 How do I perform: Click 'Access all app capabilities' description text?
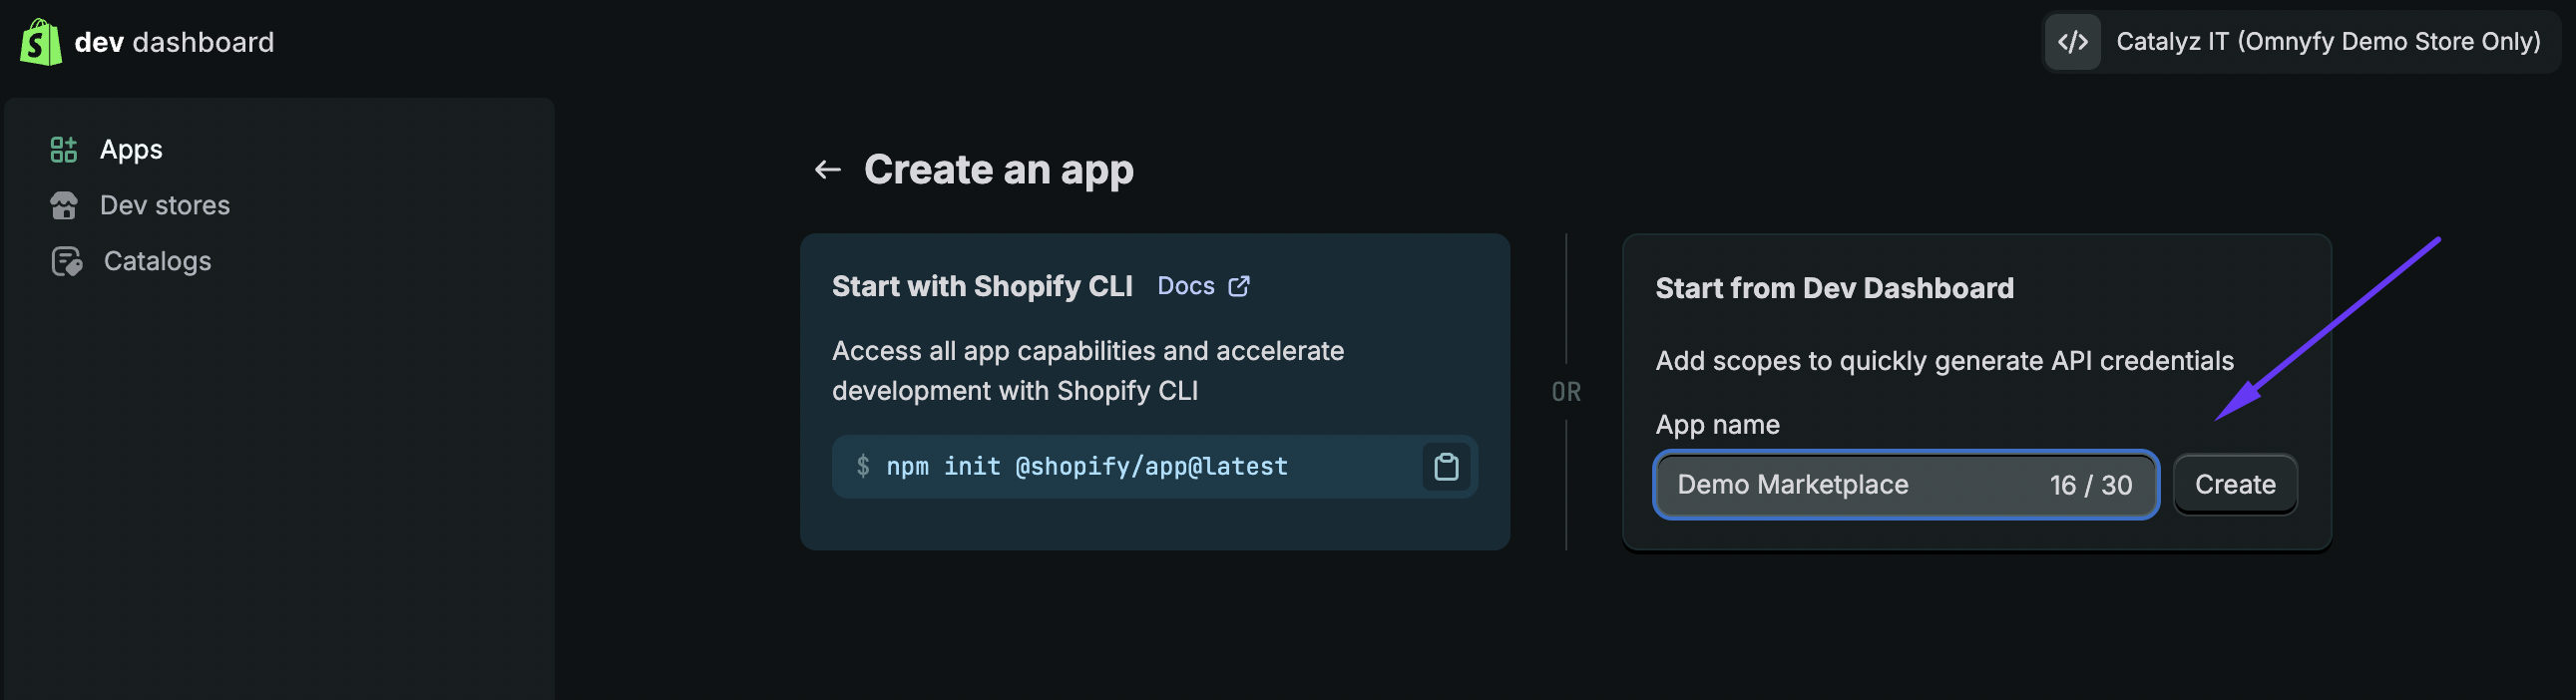(1088, 371)
